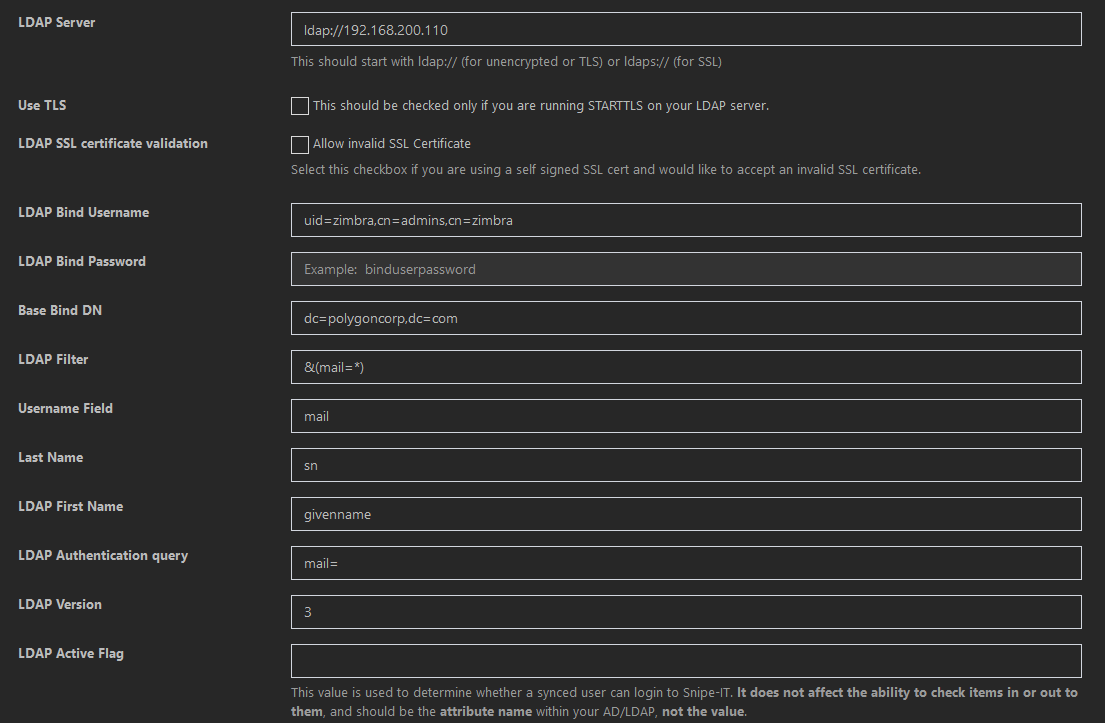Click the LDAP Version field showing 3
Image resolution: width=1105 pixels, height=723 pixels.
pyautogui.click(x=685, y=611)
